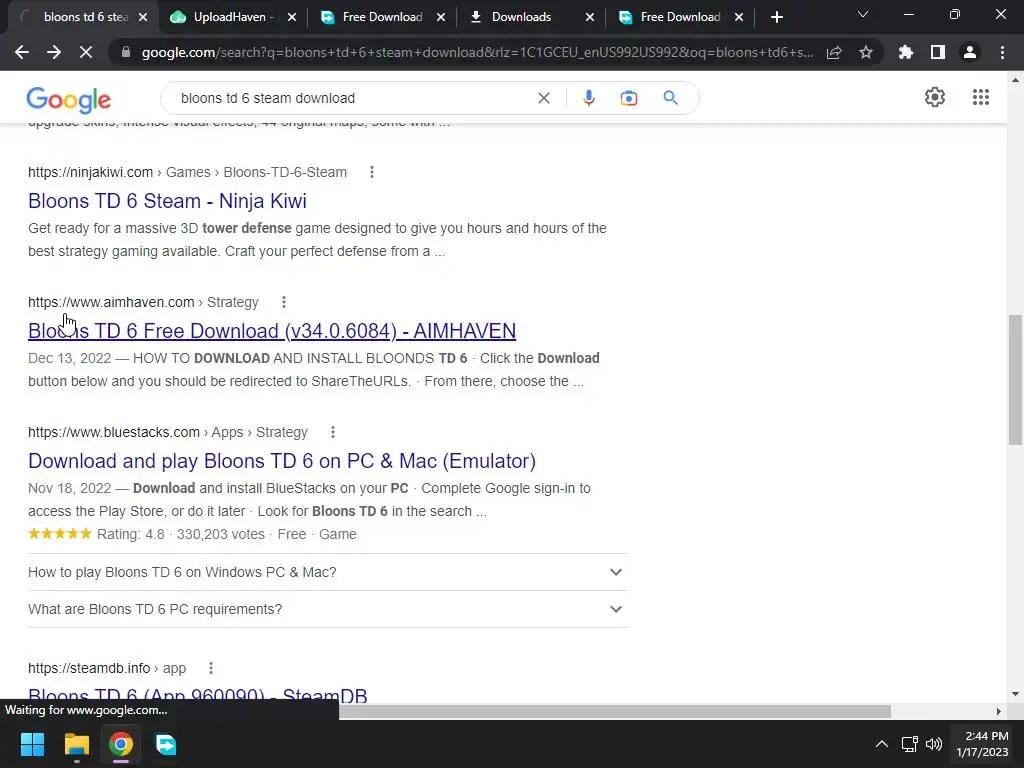Screen dimensions: 1024x768
Task: Show hidden system tray icons
Action: [x=882, y=744]
